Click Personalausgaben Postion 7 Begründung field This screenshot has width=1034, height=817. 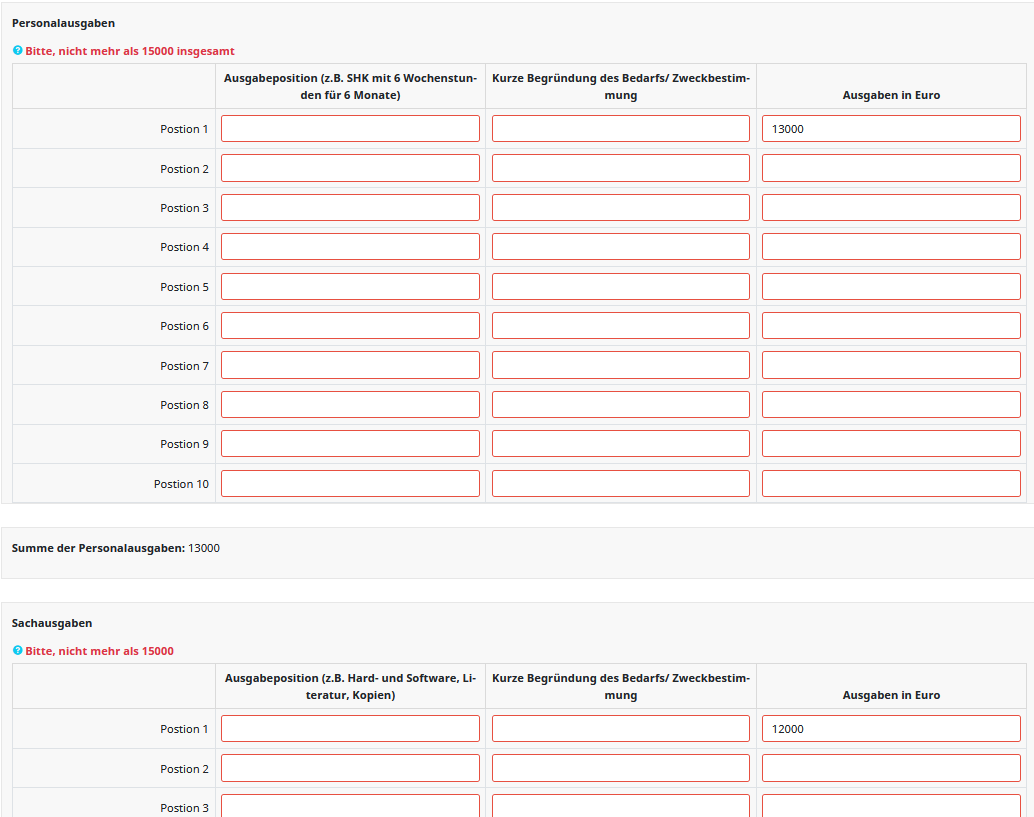coord(621,365)
